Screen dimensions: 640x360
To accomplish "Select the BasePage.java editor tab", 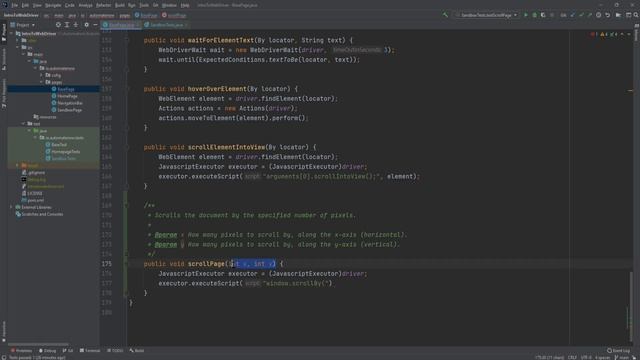I will (x=121, y=25).
